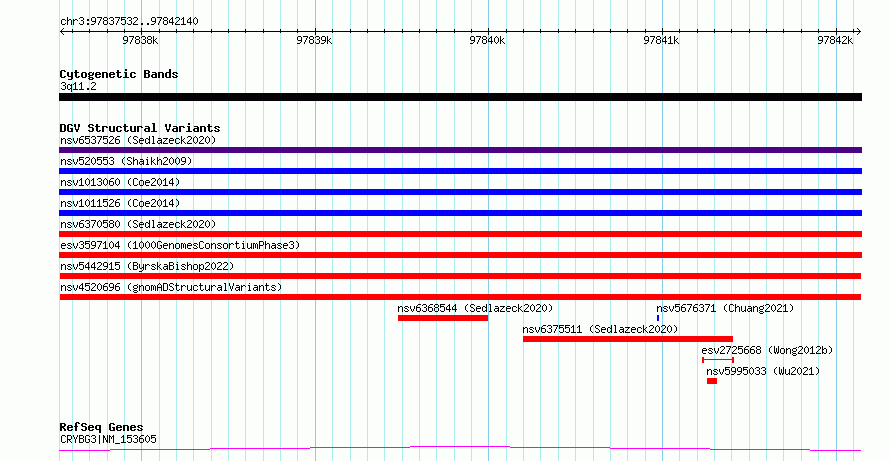Click the tiny blue nsv5676371 marker
Image resolution: width=890 pixels, height=461 pixels.
point(658,318)
